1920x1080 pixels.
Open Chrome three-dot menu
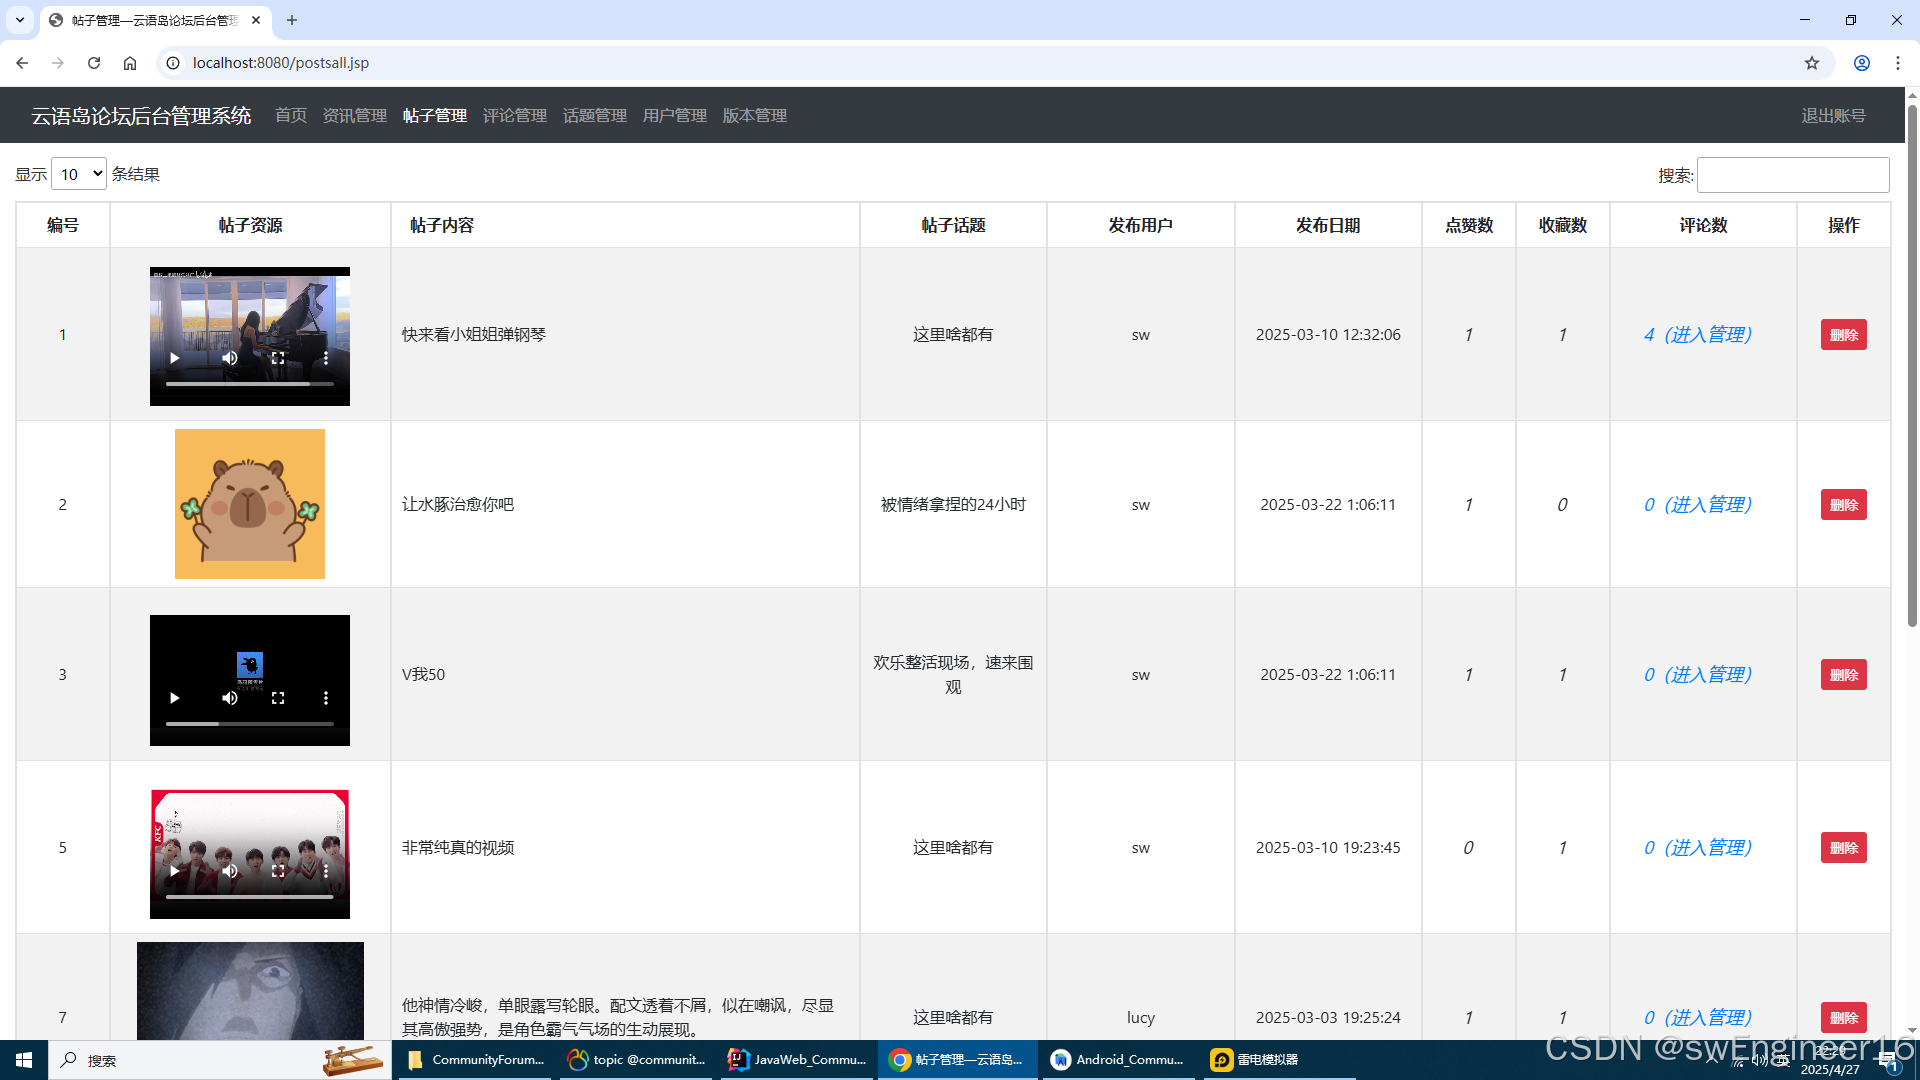point(1897,63)
